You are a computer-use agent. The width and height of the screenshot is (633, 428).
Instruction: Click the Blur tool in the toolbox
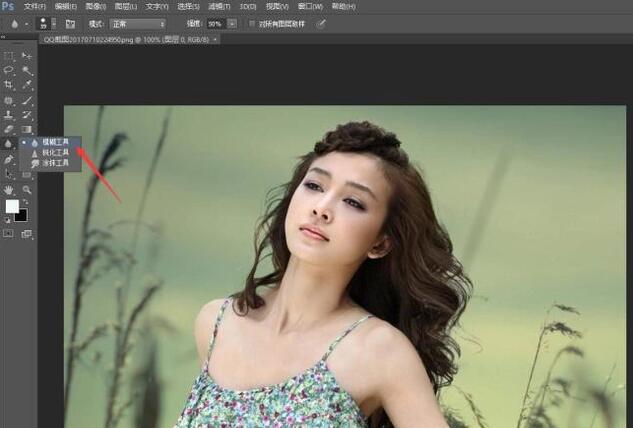[x=8, y=144]
